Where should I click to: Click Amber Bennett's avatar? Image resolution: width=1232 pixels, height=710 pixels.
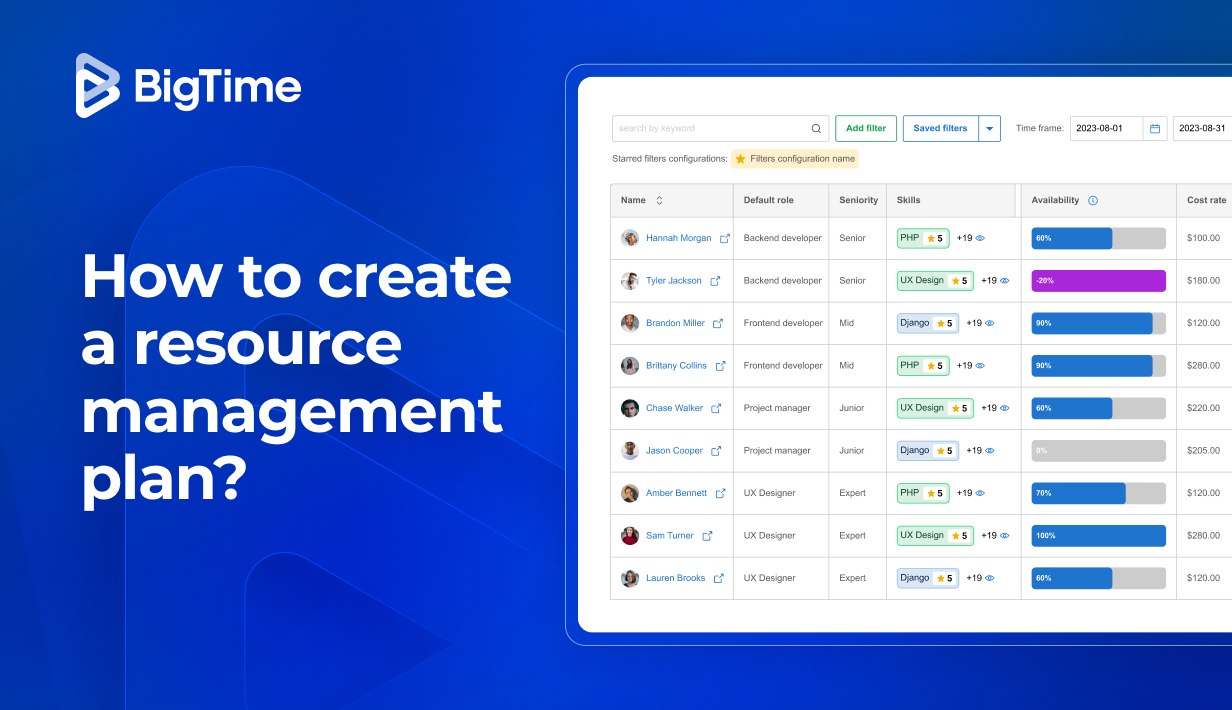tap(630, 493)
